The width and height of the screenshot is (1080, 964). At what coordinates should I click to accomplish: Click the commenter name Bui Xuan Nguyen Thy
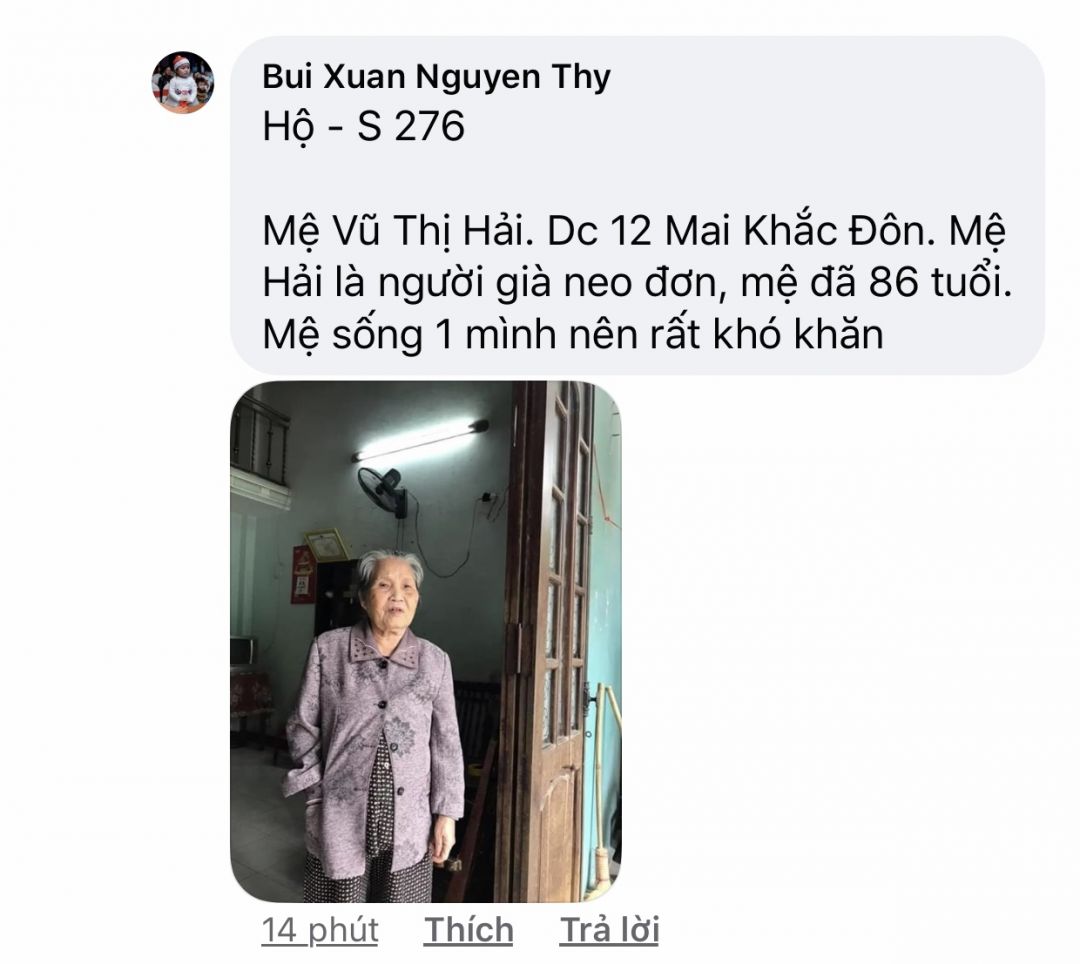coord(436,76)
